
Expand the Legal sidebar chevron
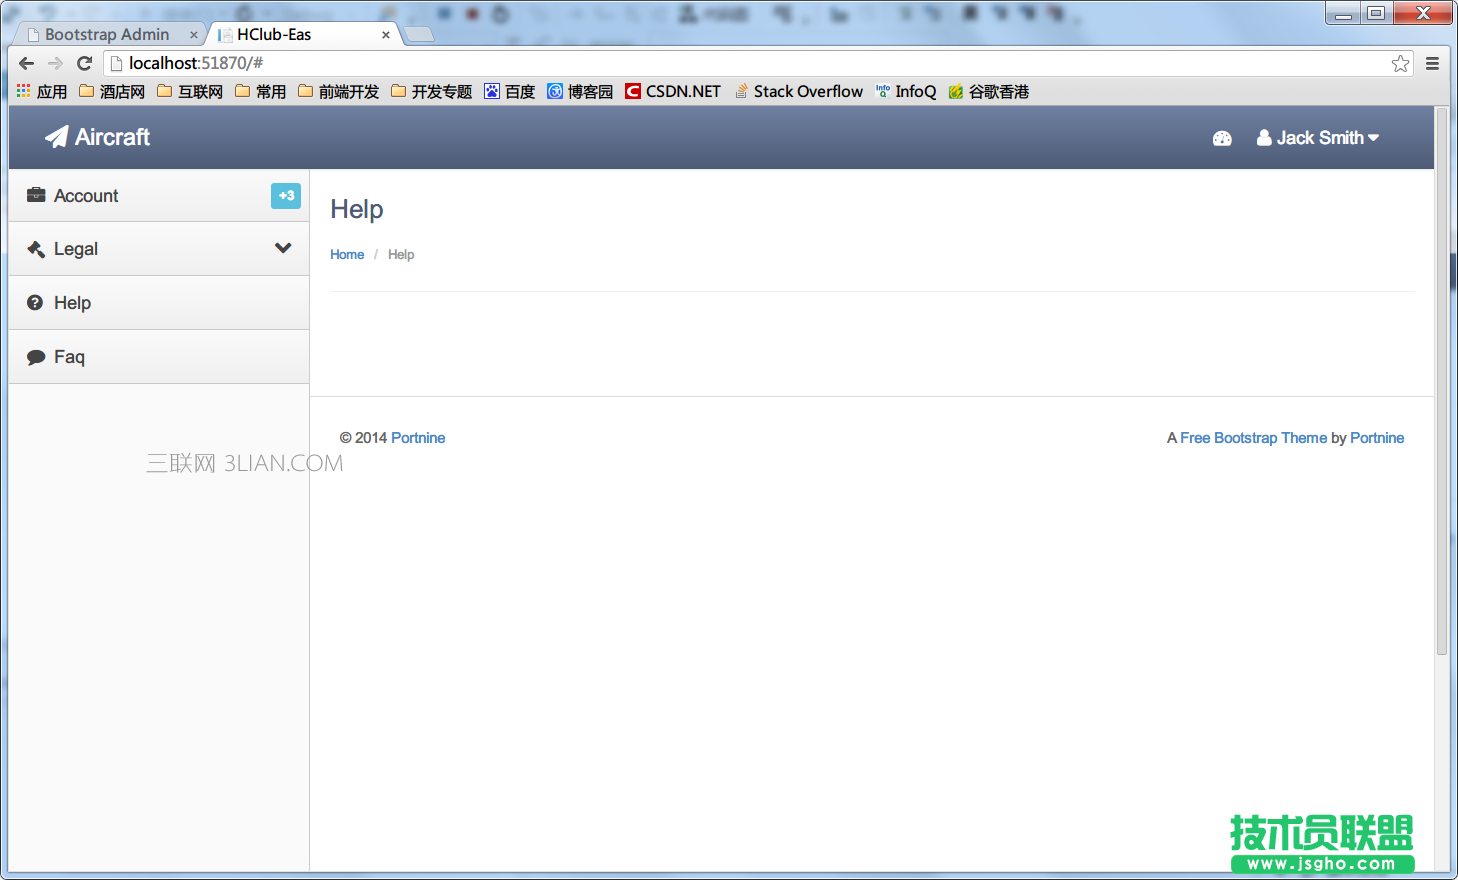283,248
